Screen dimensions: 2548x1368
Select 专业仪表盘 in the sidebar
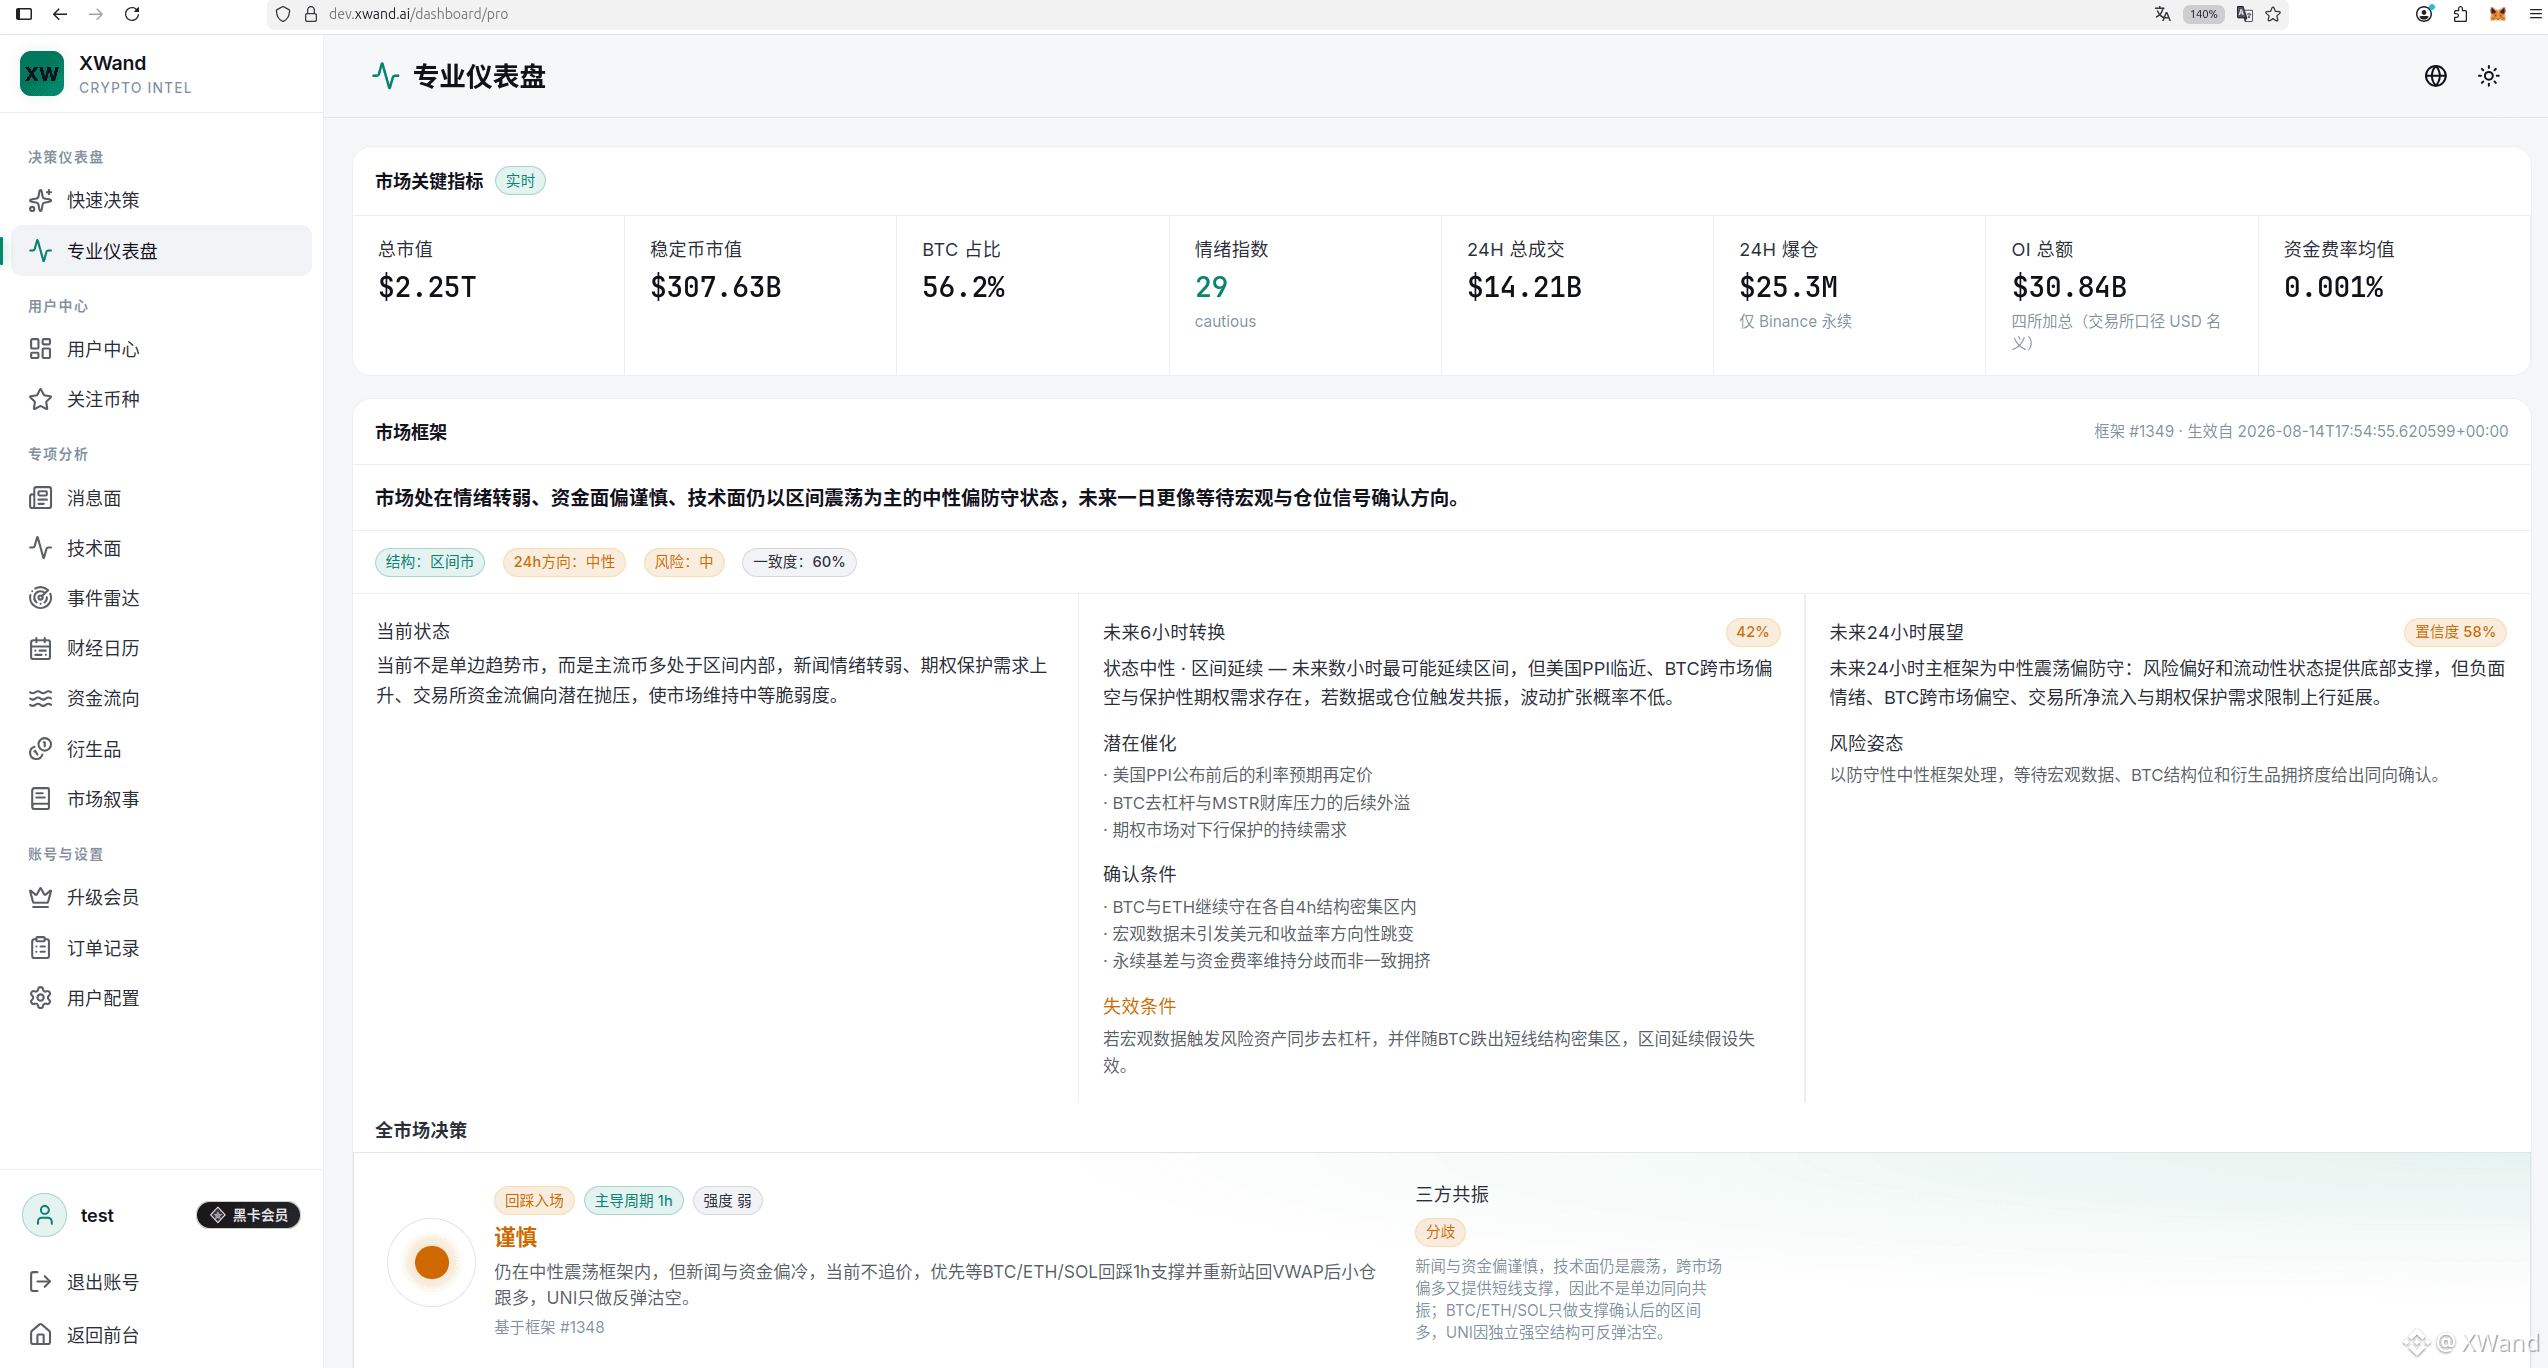[160, 250]
